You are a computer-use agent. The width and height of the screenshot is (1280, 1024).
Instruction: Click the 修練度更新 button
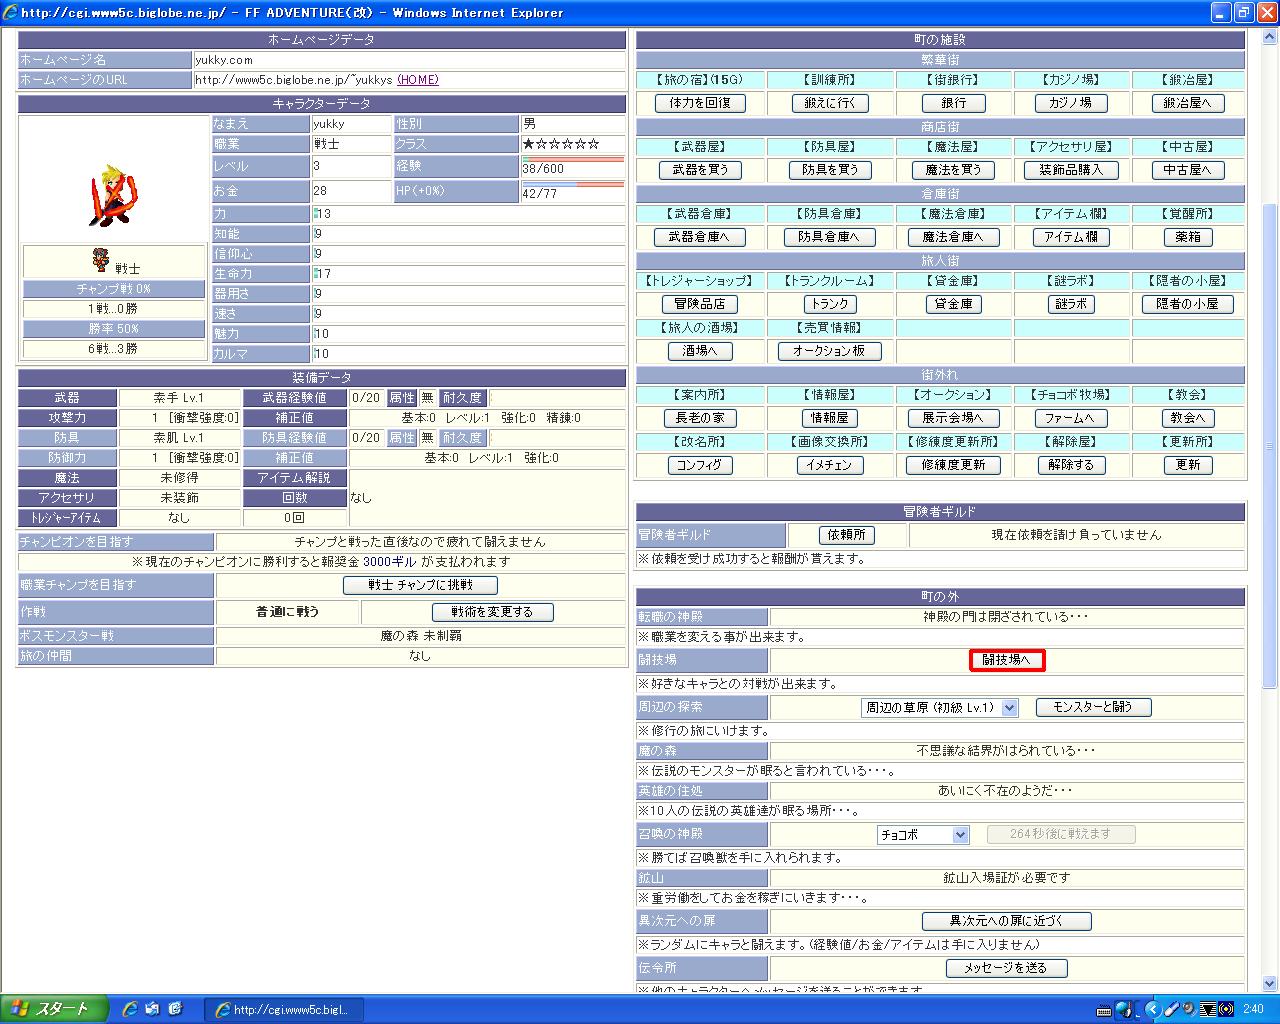(954, 465)
